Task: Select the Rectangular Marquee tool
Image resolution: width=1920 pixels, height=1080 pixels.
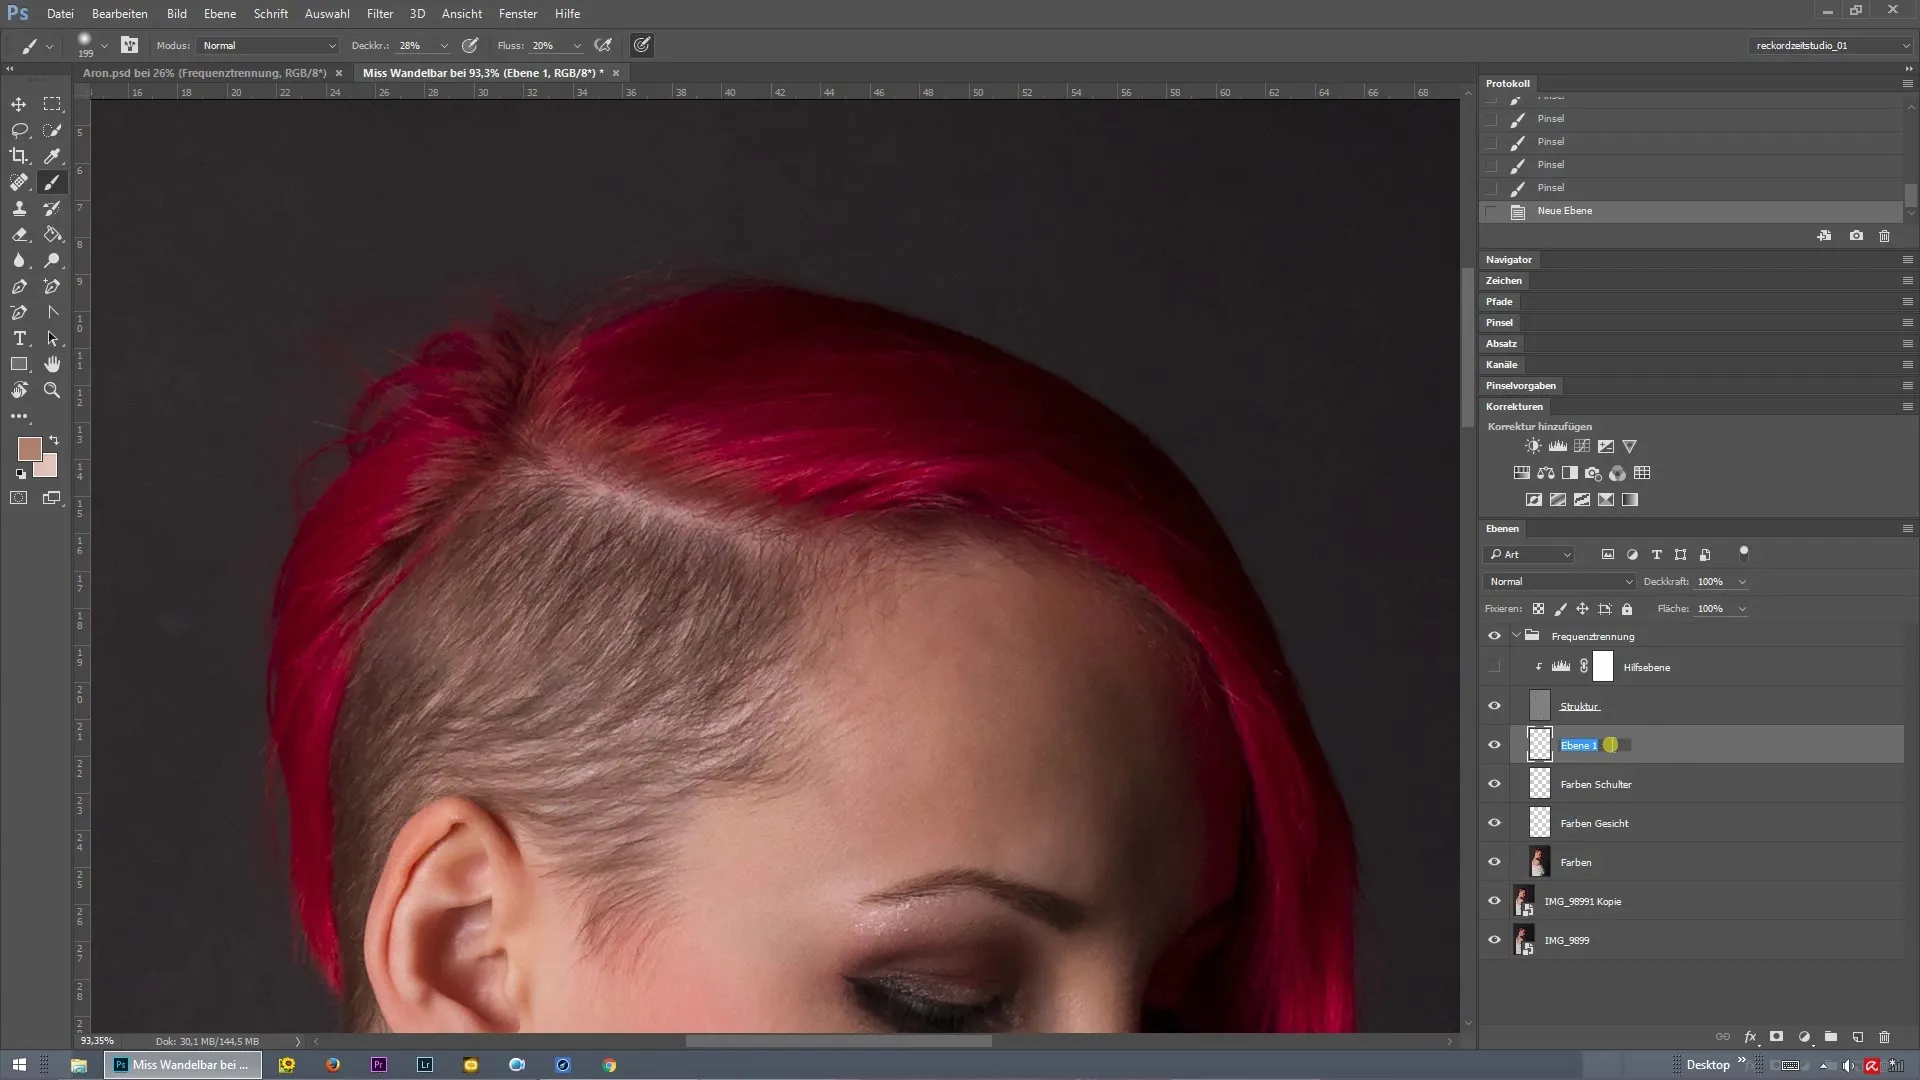Action: (52, 104)
